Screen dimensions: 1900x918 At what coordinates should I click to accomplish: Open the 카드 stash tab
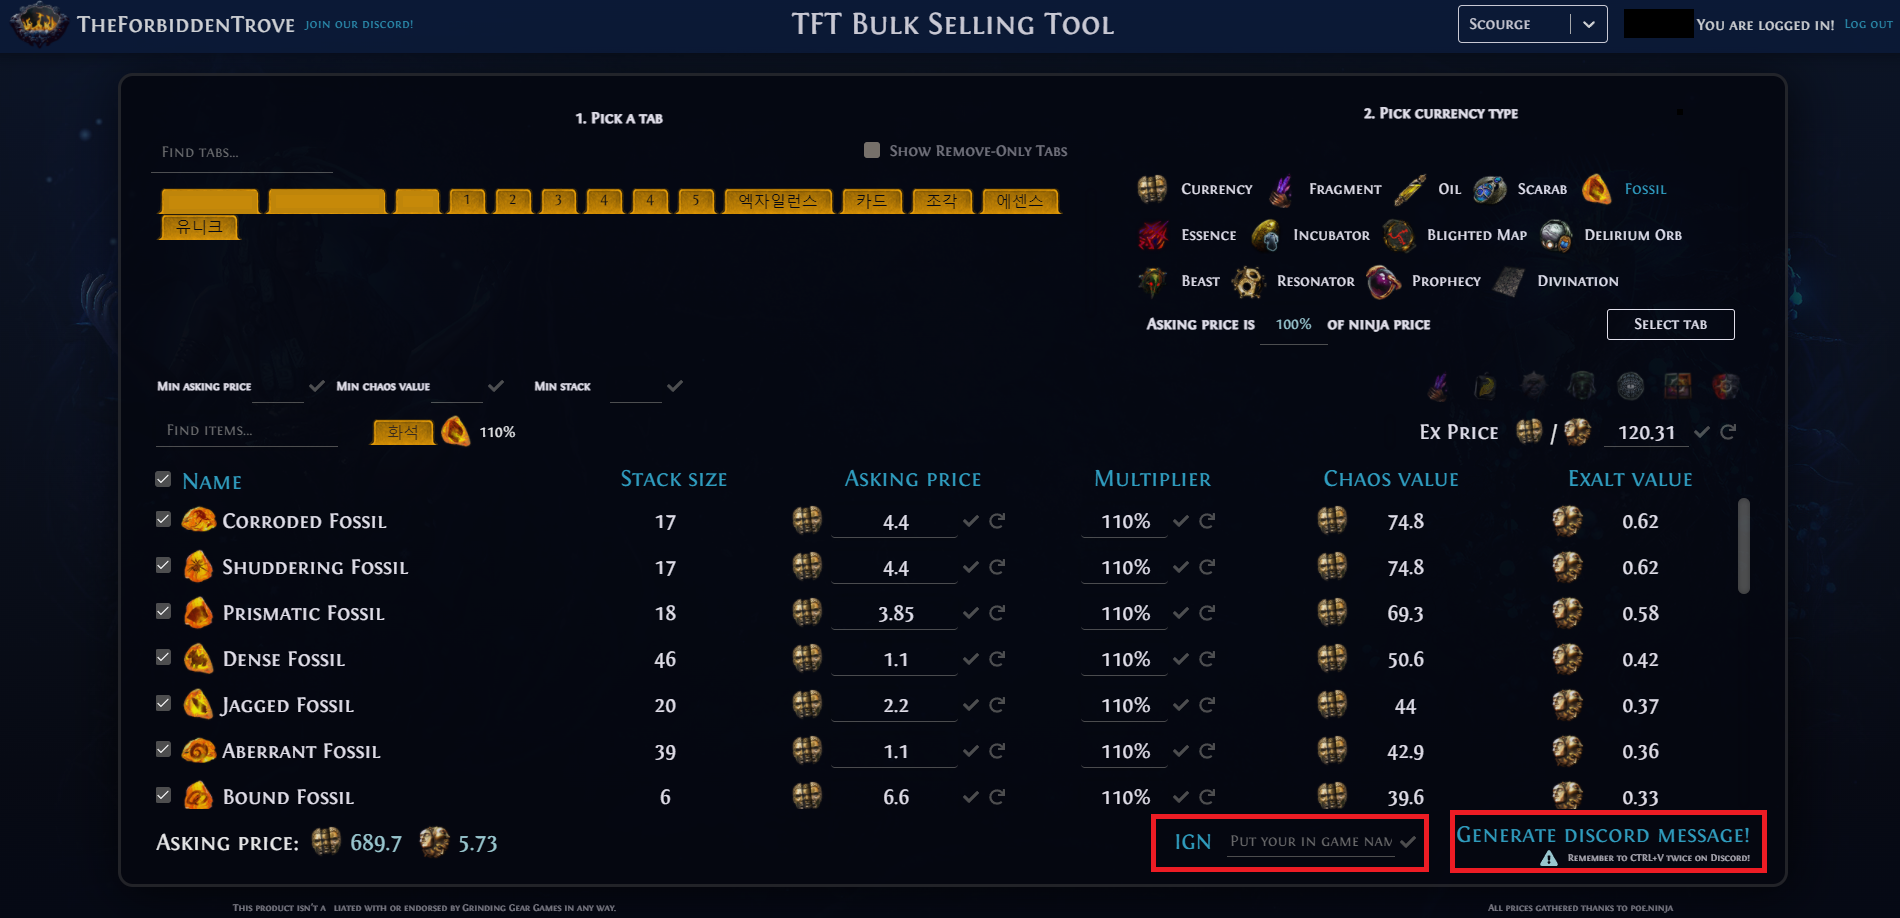click(872, 201)
